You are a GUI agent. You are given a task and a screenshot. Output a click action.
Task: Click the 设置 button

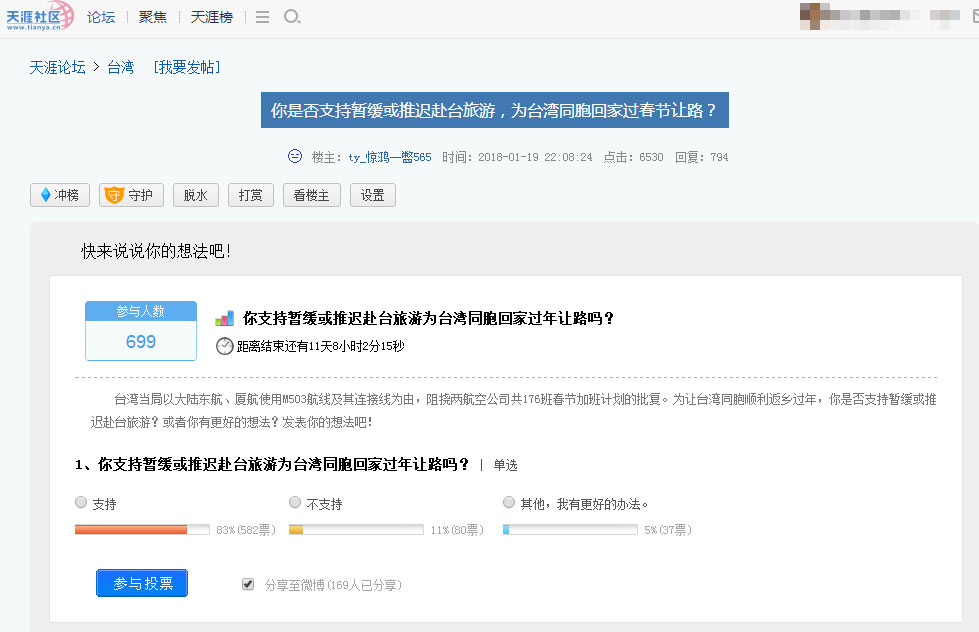coord(373,195)
